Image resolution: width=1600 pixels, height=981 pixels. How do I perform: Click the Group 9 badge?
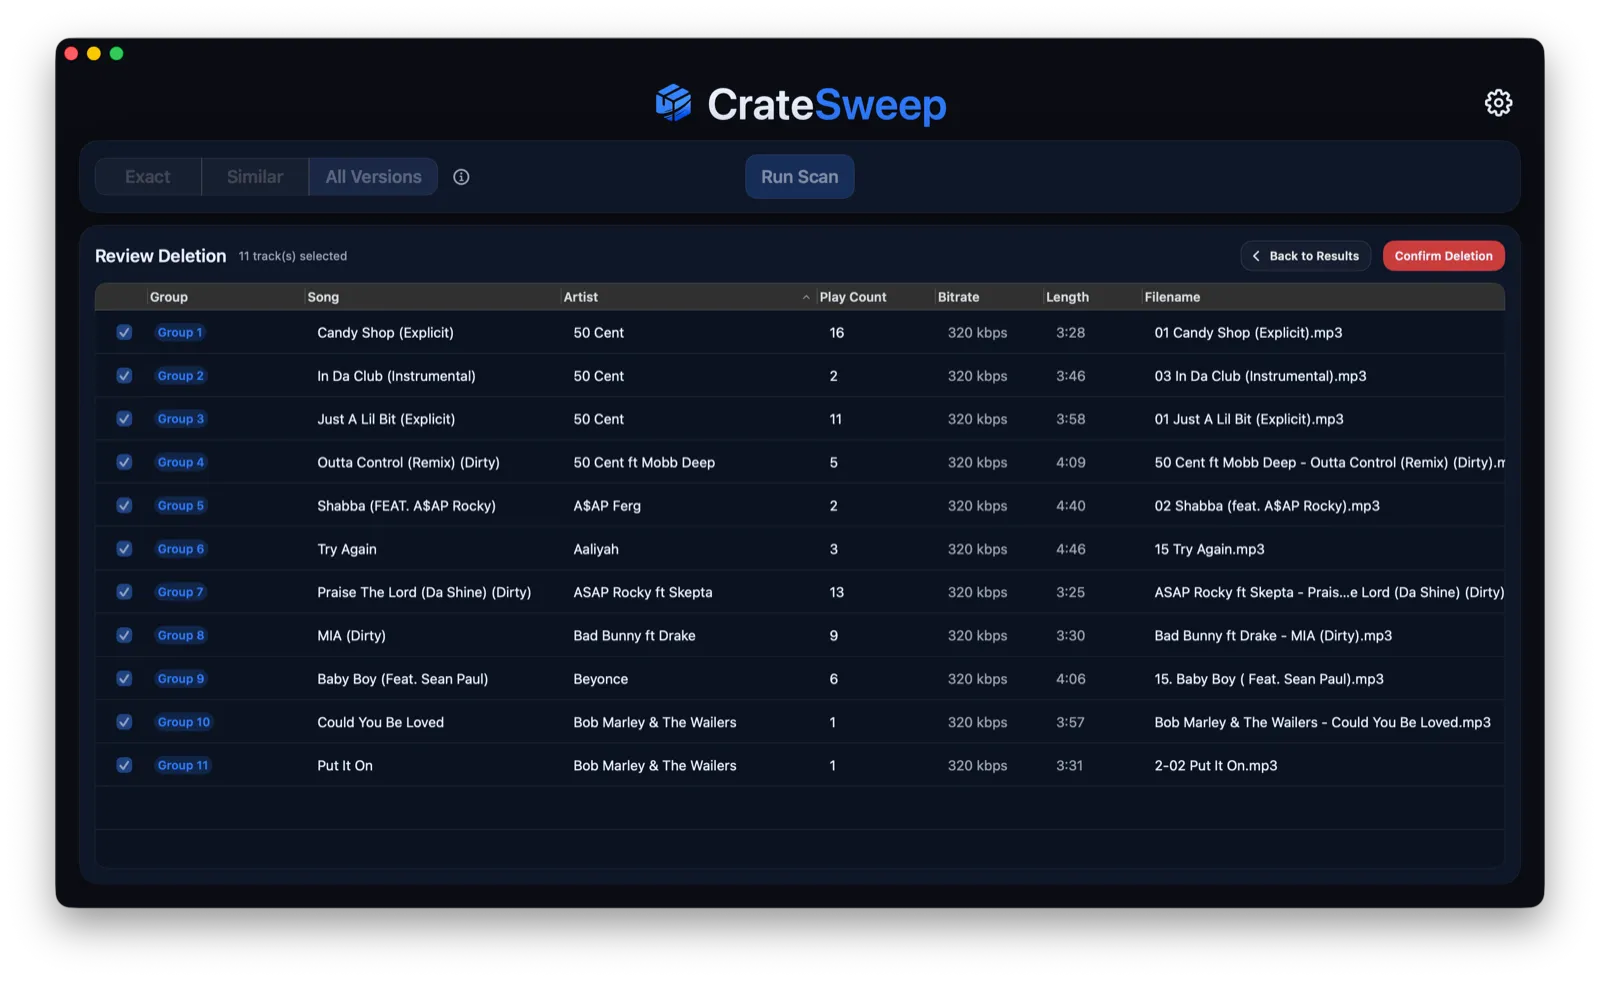click(x=181, y=679)
